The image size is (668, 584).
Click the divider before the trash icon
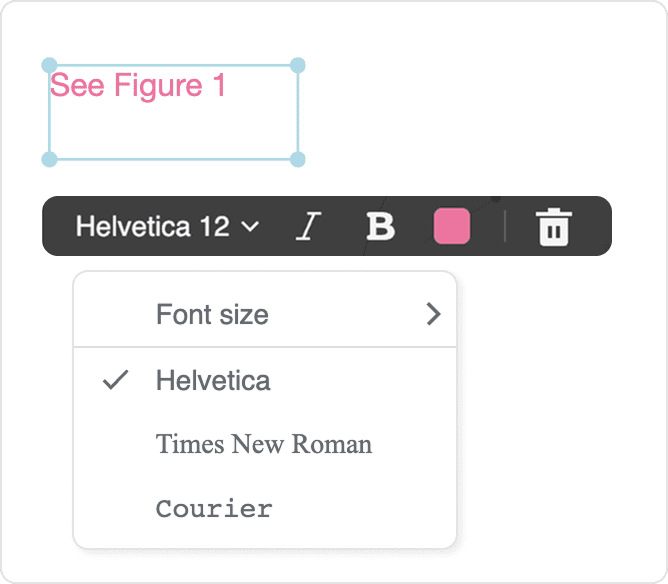(x=505, y=227)
